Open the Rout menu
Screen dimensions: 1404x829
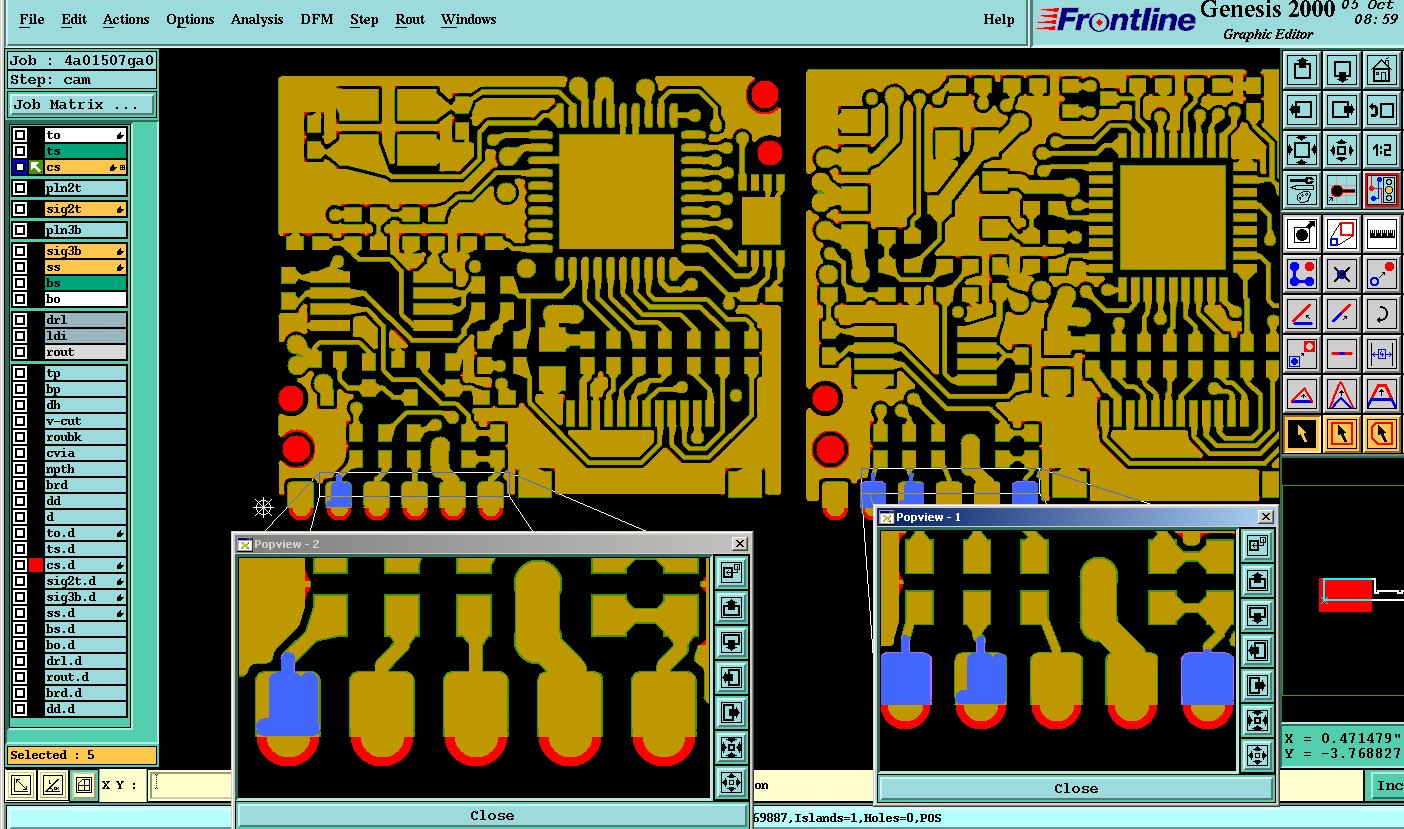410,19
